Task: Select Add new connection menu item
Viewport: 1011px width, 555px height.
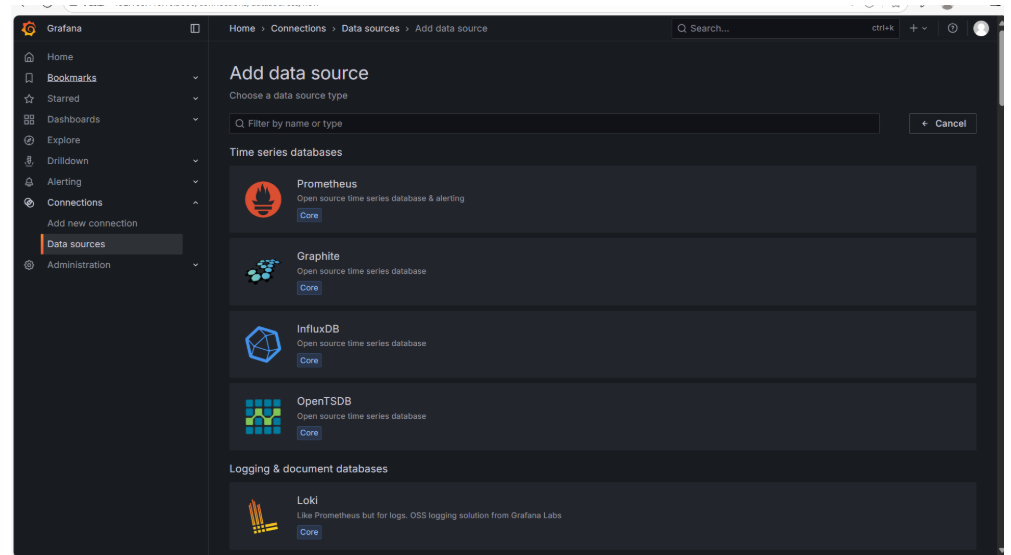Action: (92, 223)
